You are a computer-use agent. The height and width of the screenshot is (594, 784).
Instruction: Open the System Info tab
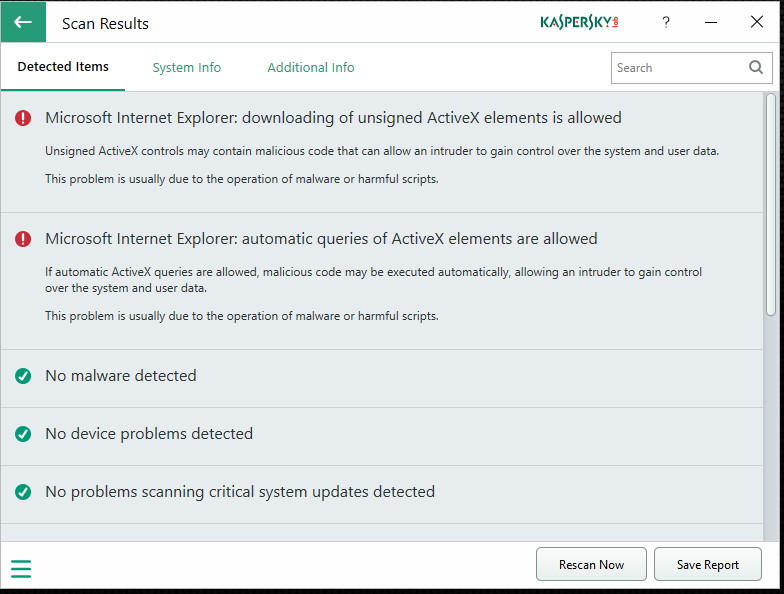coord(186,68)
